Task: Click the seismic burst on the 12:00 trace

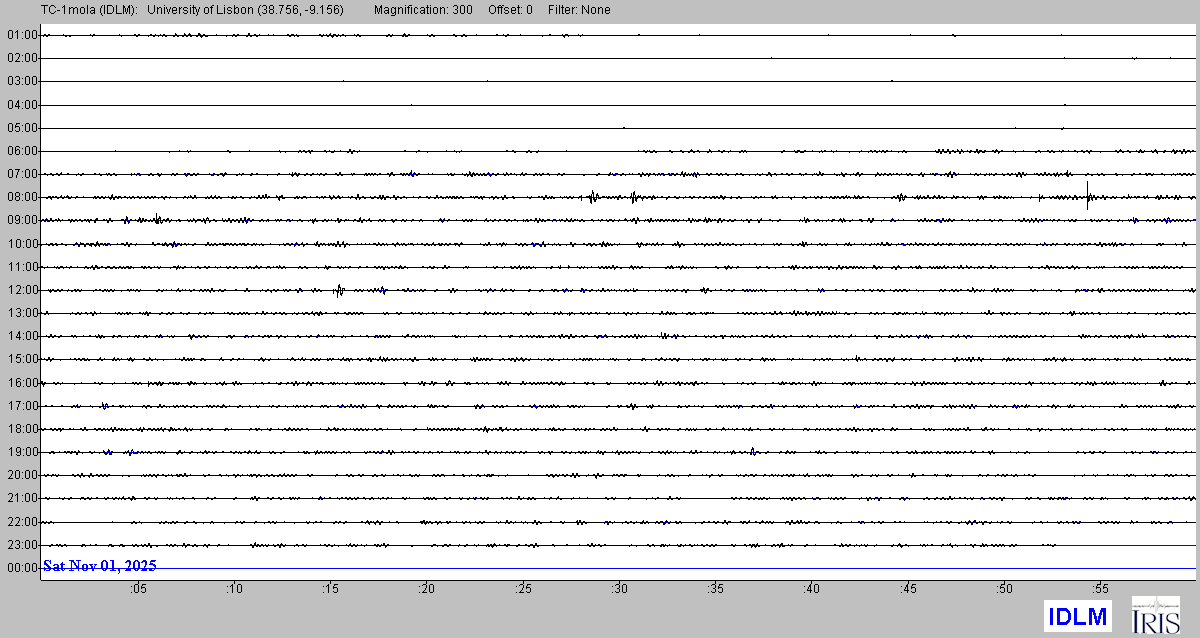Action: point(339,291)
